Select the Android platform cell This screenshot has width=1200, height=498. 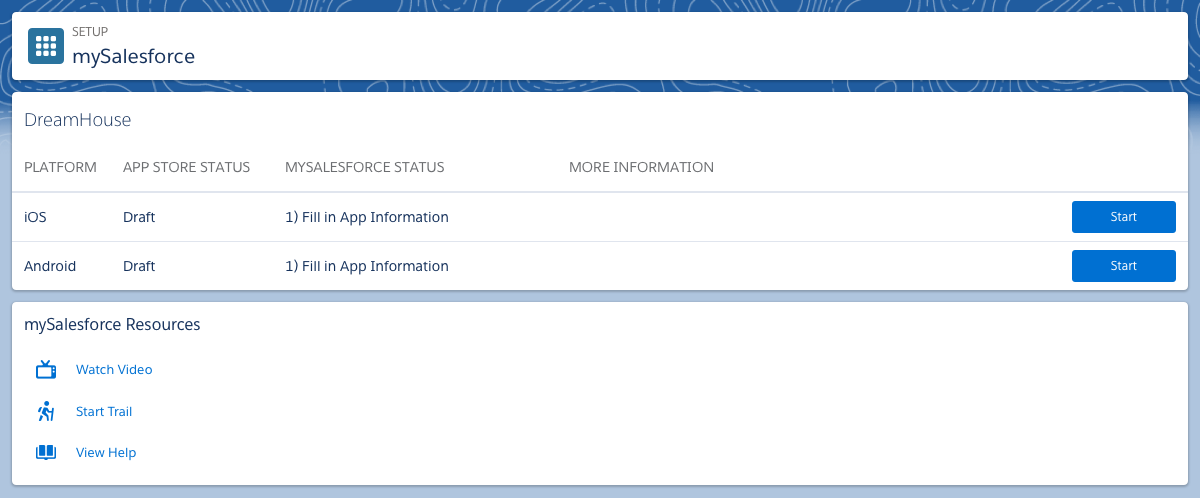click(x=50, y=266)
